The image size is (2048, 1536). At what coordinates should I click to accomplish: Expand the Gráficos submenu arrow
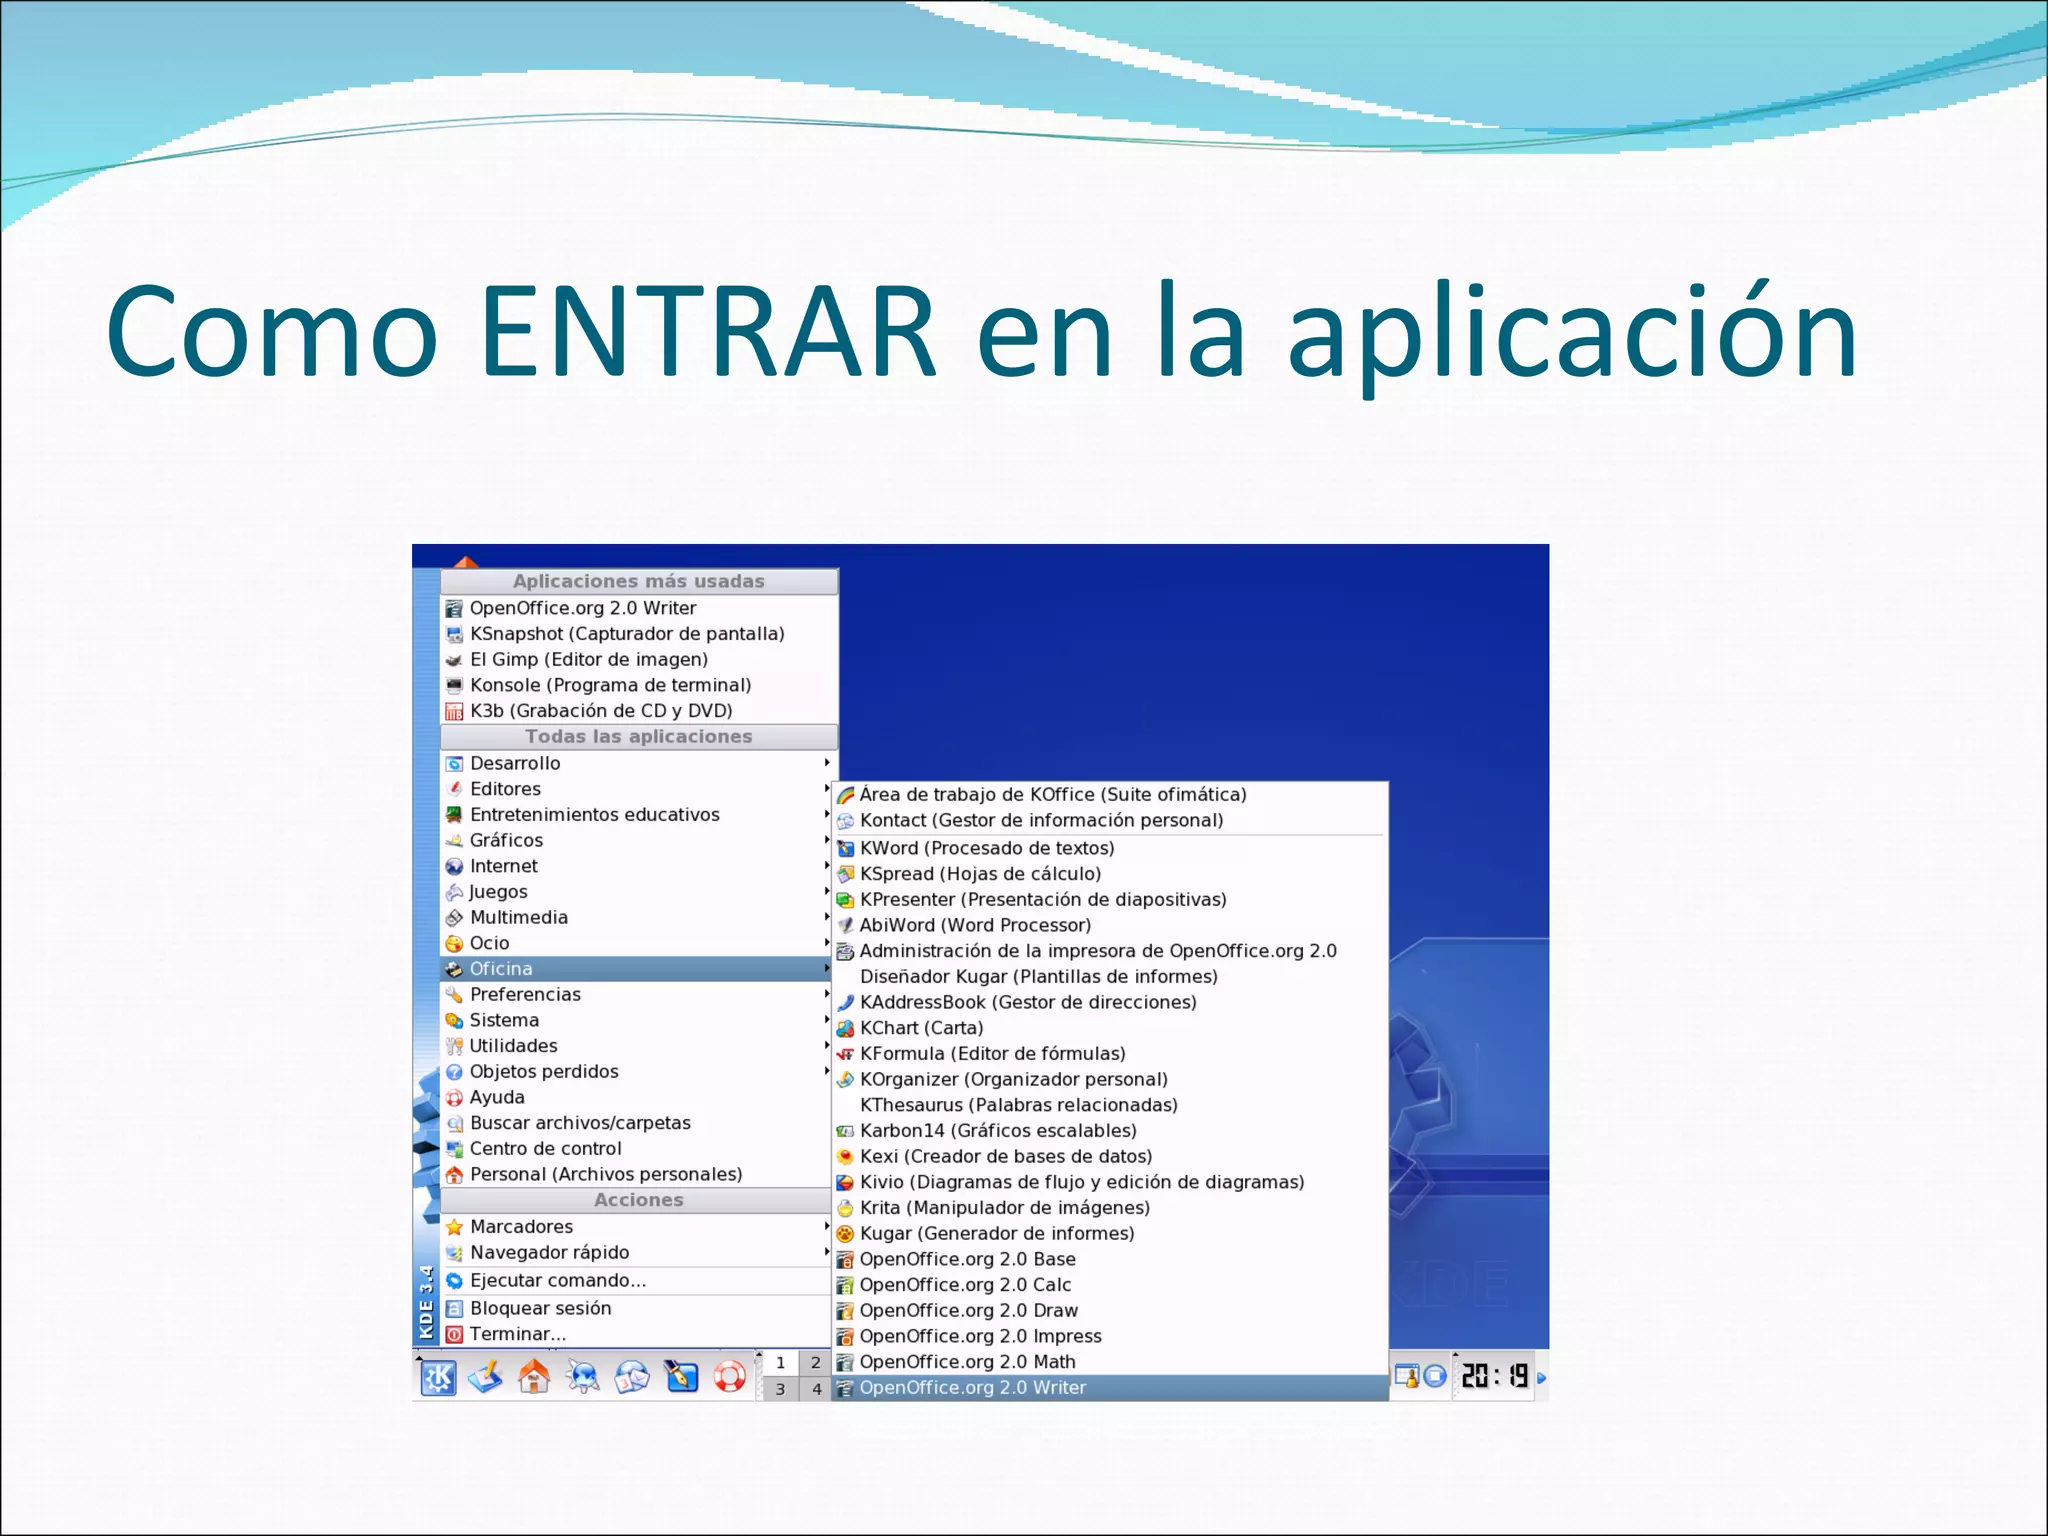pos(827,840)
